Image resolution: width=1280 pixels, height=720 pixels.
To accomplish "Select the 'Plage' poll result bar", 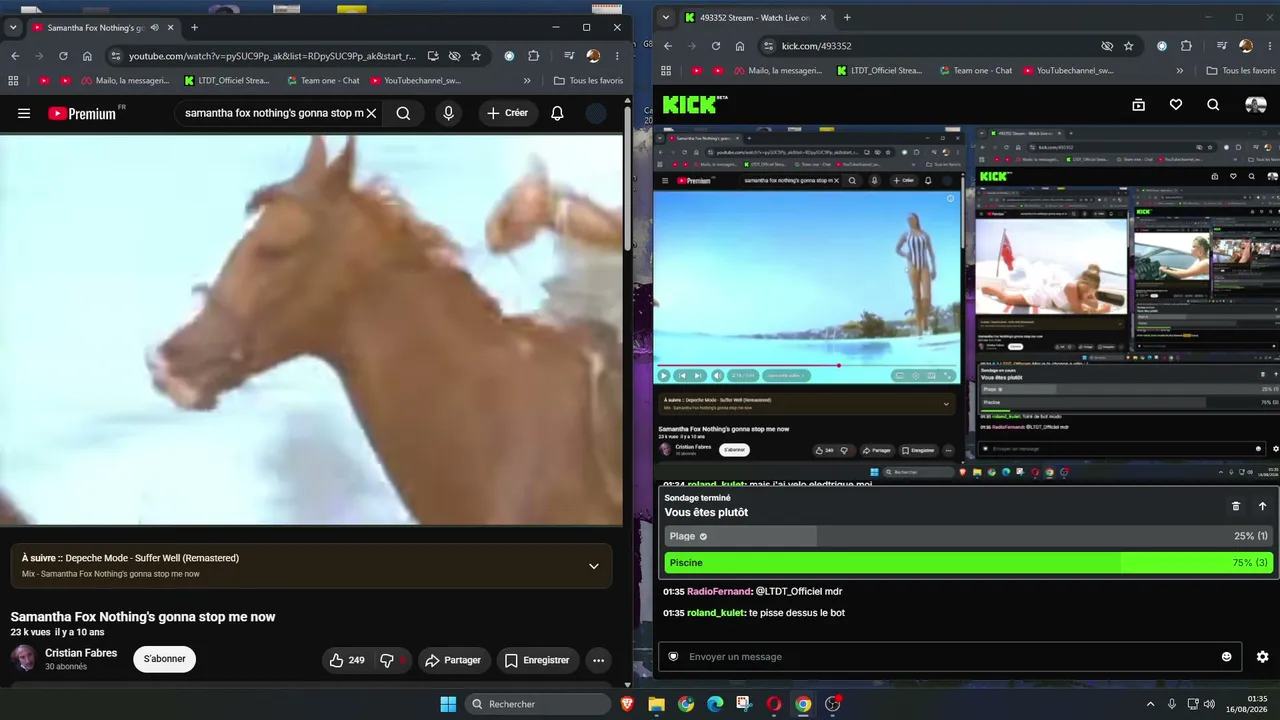I will (968, 537).
